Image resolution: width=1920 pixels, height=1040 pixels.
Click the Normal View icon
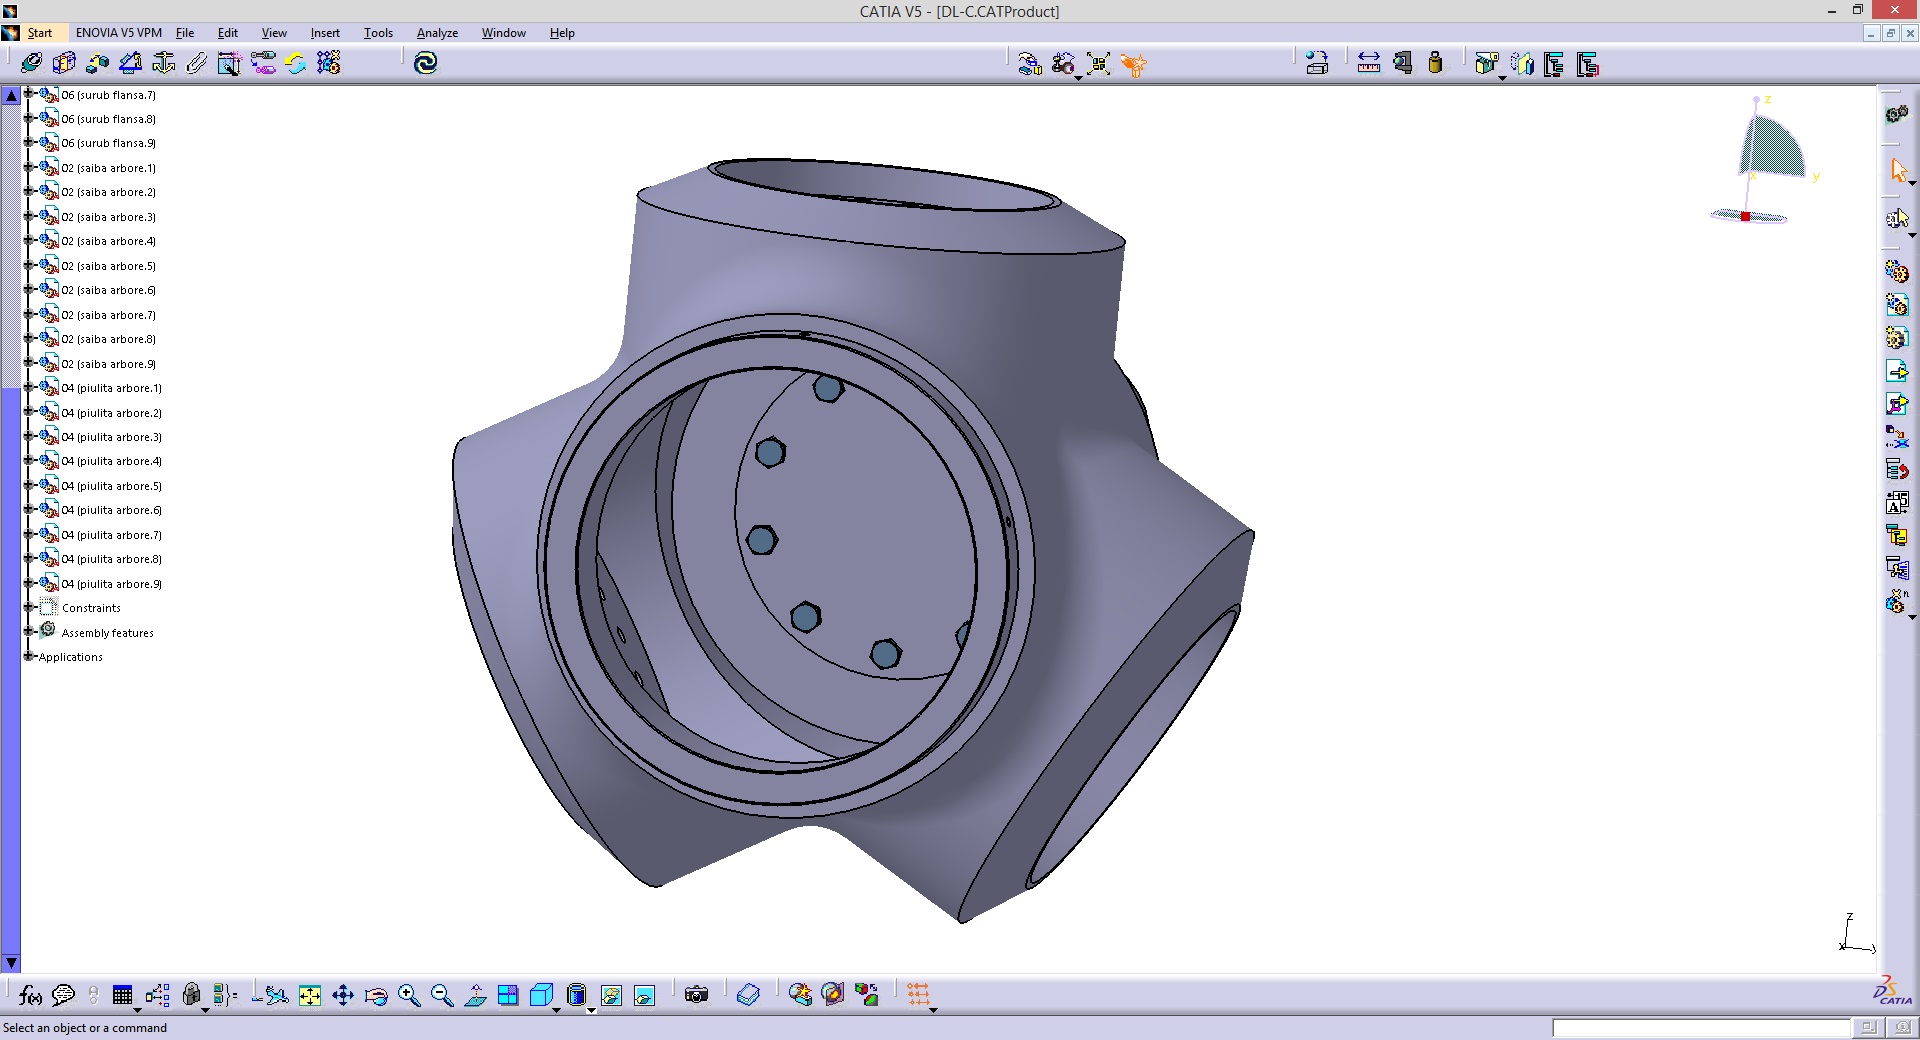[x=475, y=995]
